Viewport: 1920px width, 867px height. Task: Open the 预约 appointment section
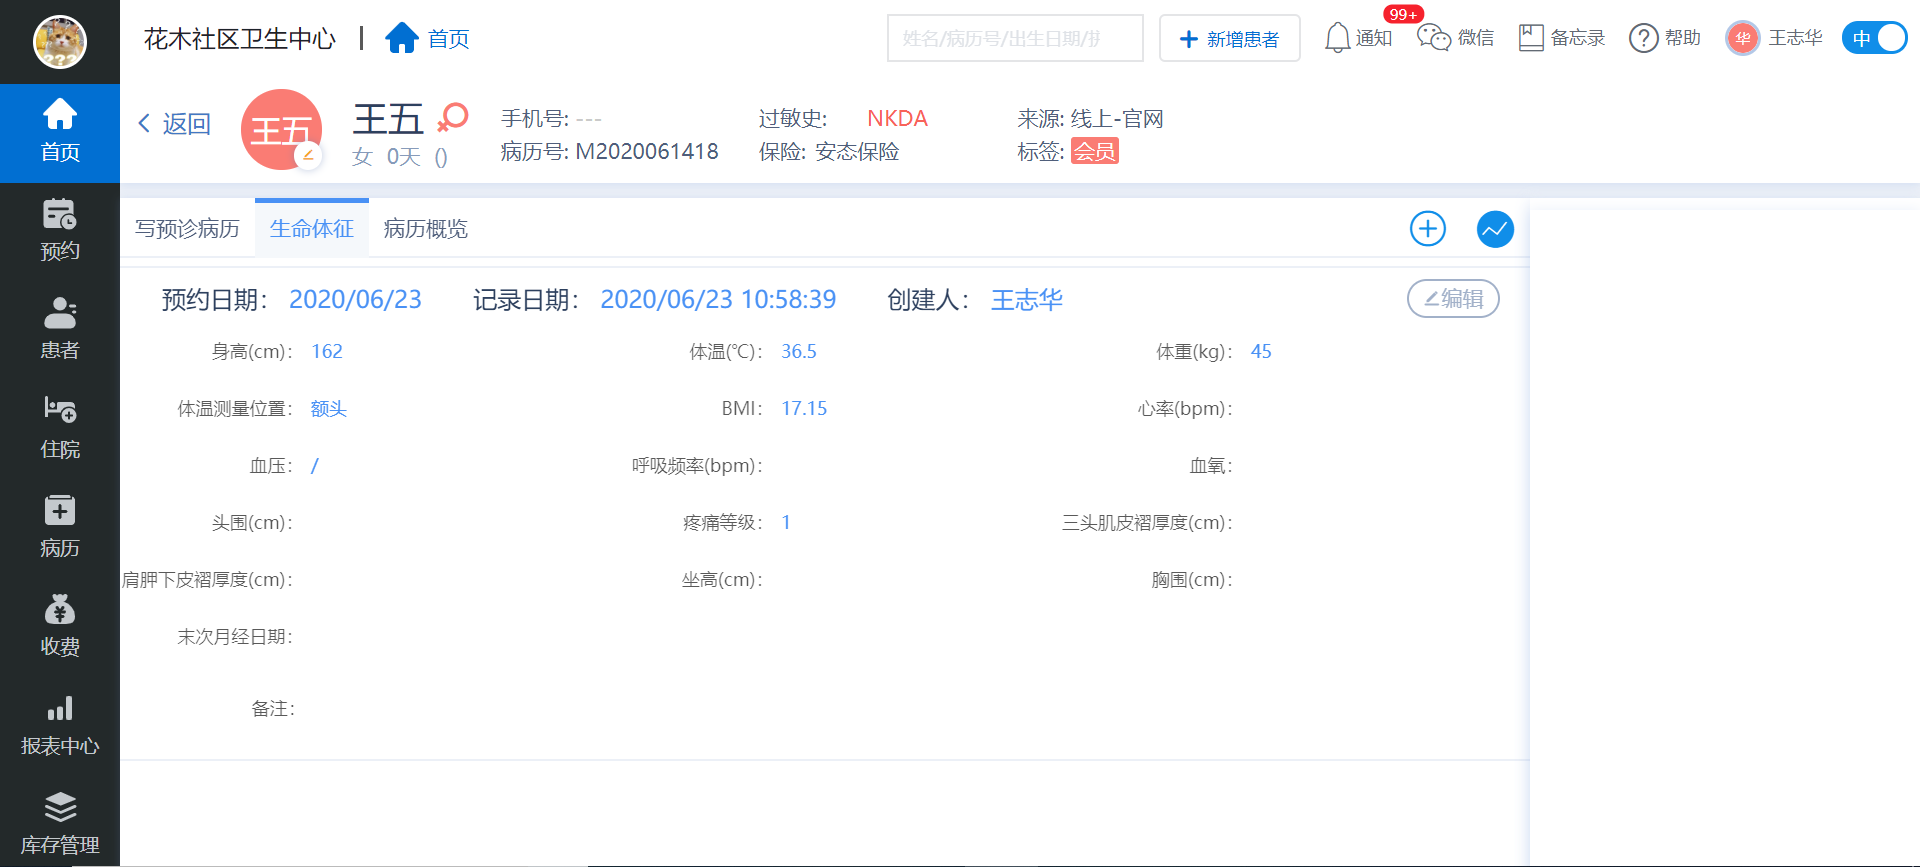(60, 231)
